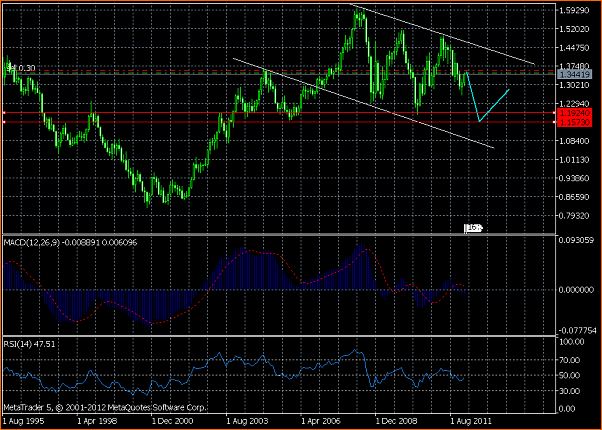The image size is (602, 430).
Task: Click the 1 Apr 1998 date label
Action: pyautogui.click(x=97, y=421)
